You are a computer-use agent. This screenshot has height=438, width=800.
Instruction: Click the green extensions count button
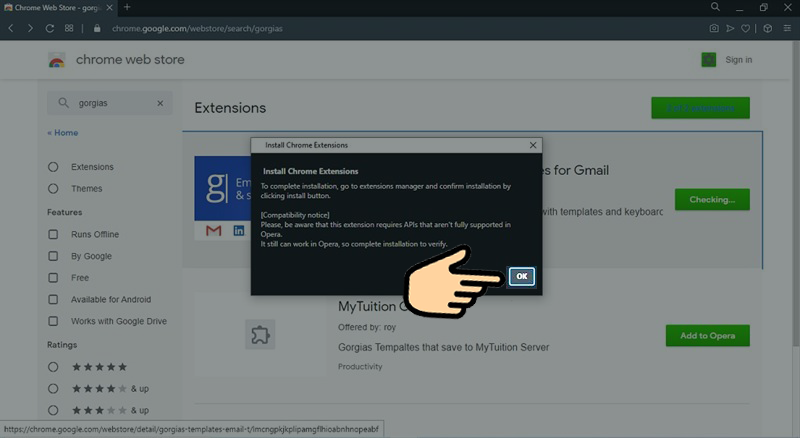pyautogui.click(x=700, y=108)
